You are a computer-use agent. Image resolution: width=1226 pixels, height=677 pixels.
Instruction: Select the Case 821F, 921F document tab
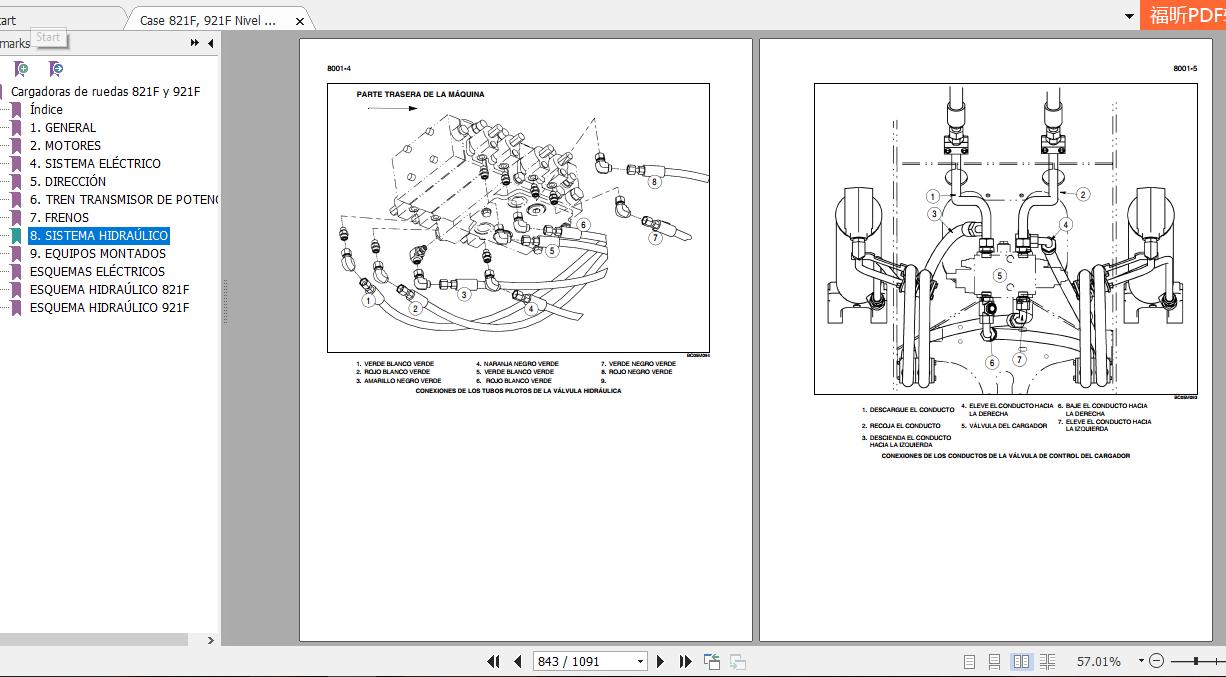(x=208, y=20)
